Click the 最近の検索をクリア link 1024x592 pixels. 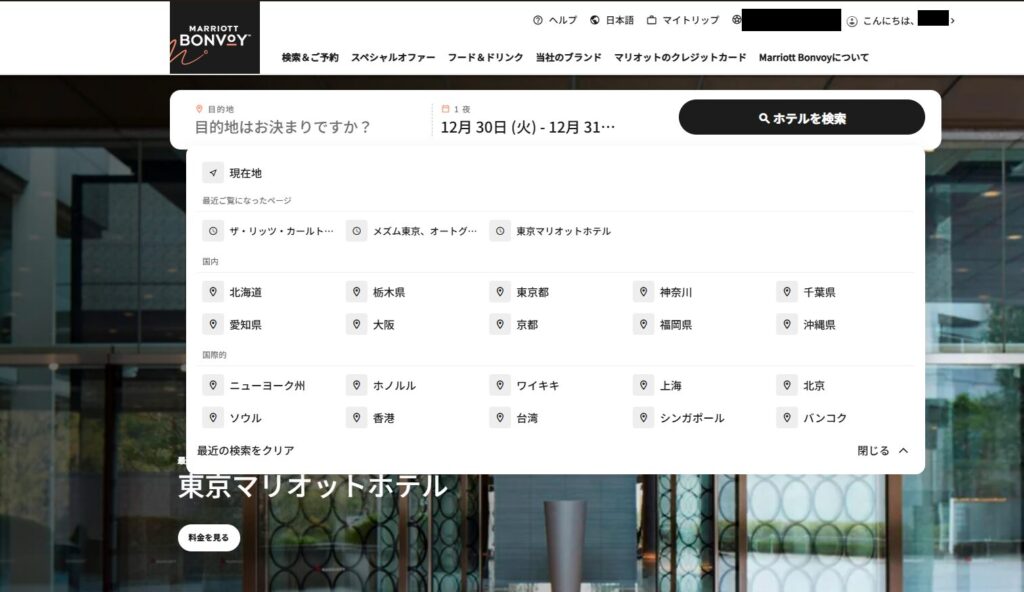(x=243, y=450)
